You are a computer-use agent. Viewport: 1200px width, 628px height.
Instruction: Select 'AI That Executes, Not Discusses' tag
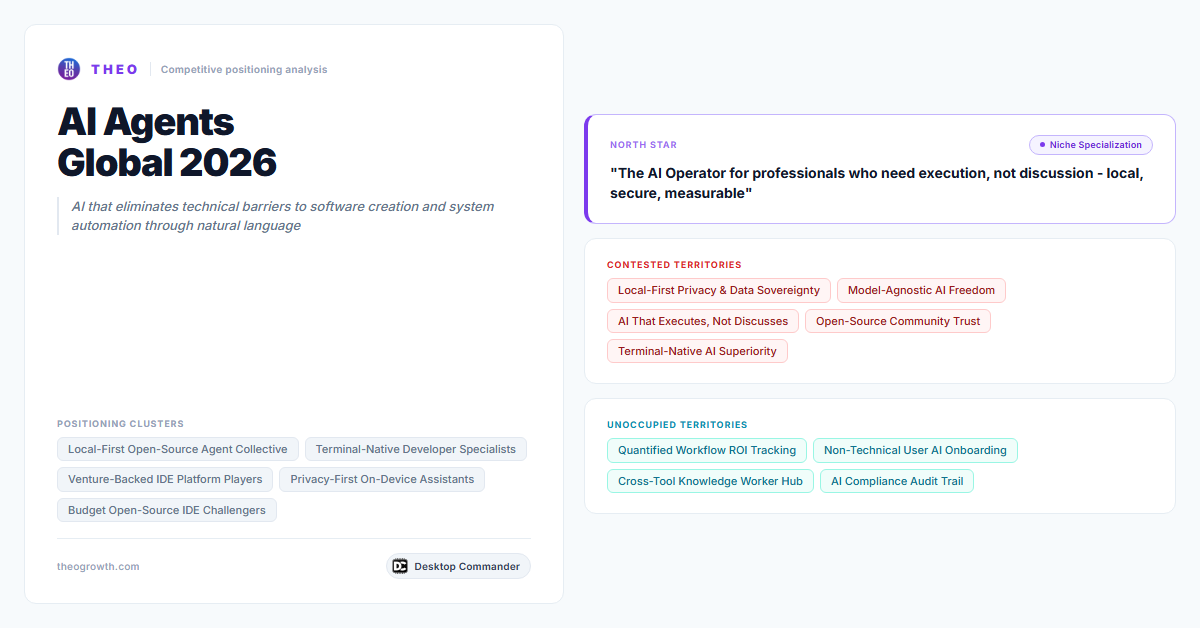pos(703,321)
